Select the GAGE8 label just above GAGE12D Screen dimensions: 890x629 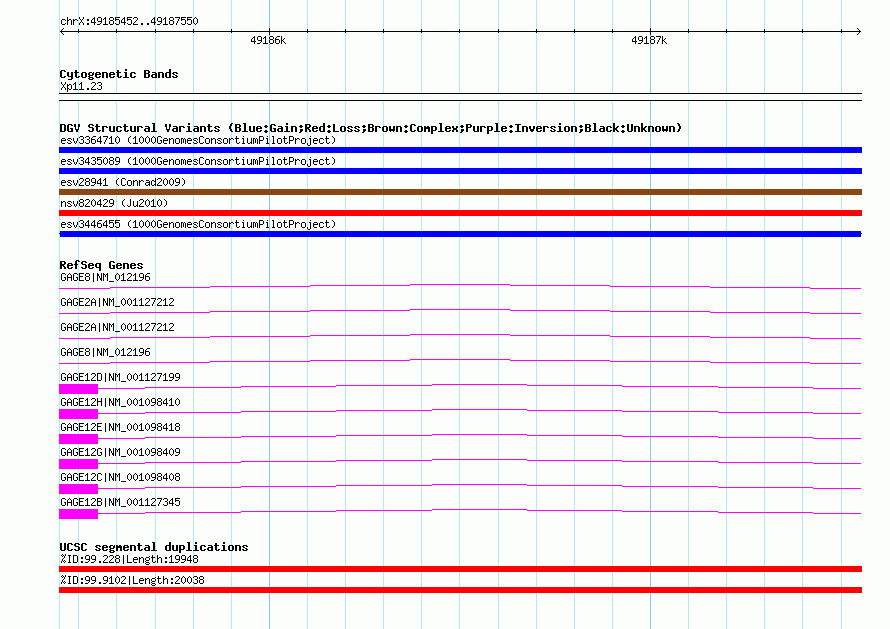[105, 353]
